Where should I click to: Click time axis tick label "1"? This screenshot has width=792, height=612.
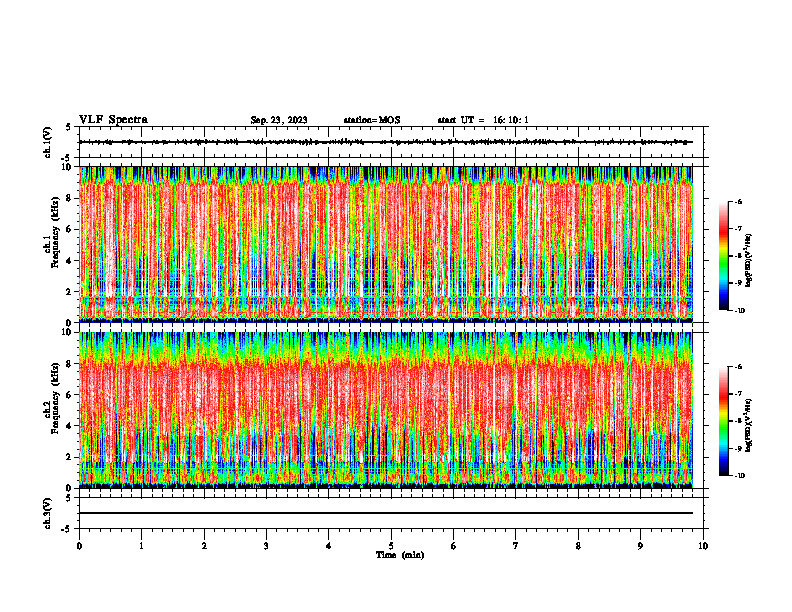142,546
